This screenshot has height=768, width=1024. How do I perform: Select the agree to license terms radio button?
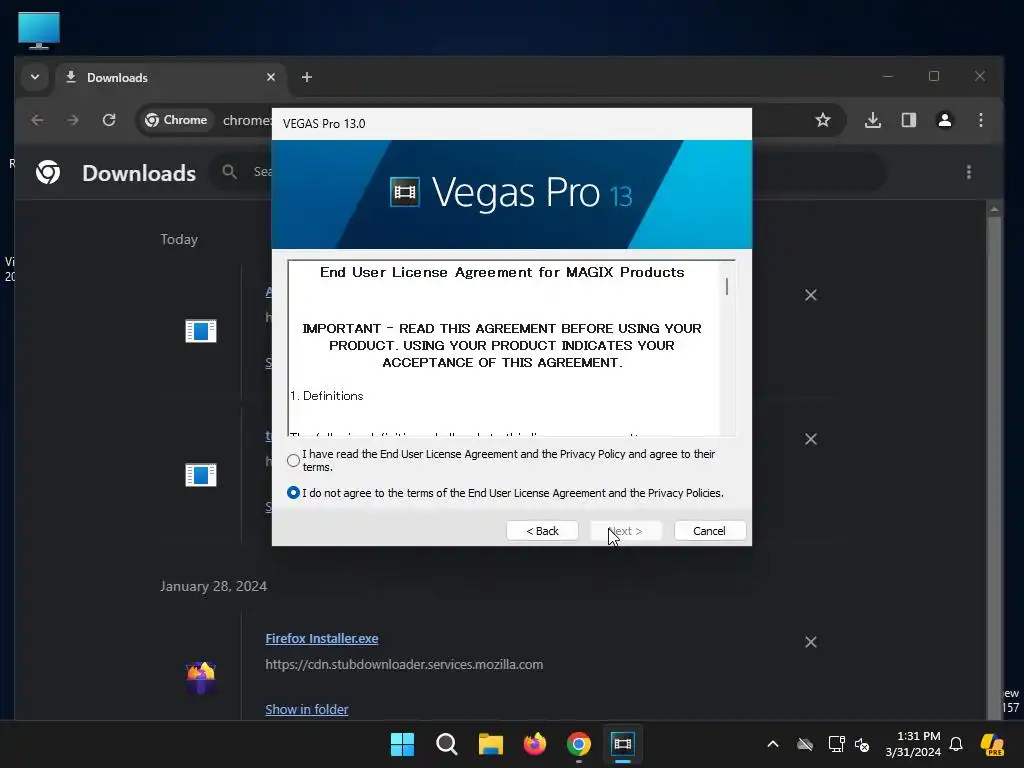tap(293, 460)
